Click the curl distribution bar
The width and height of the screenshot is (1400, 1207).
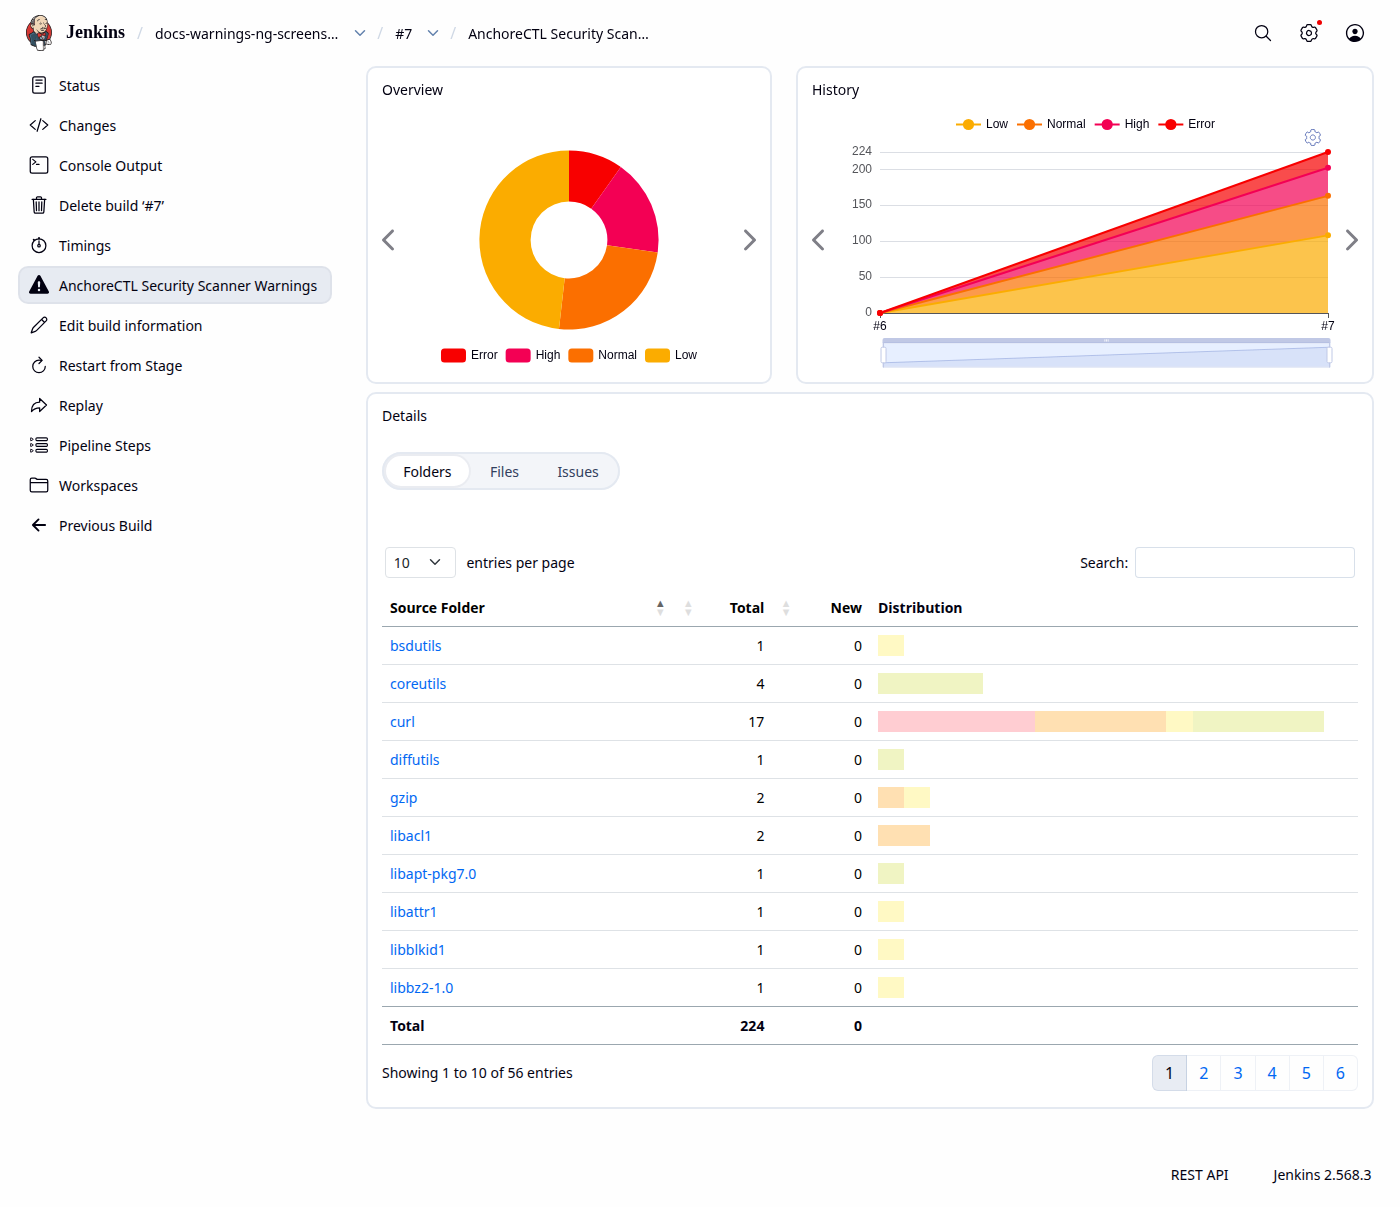pyautogui.click(x=1101, y=721)
